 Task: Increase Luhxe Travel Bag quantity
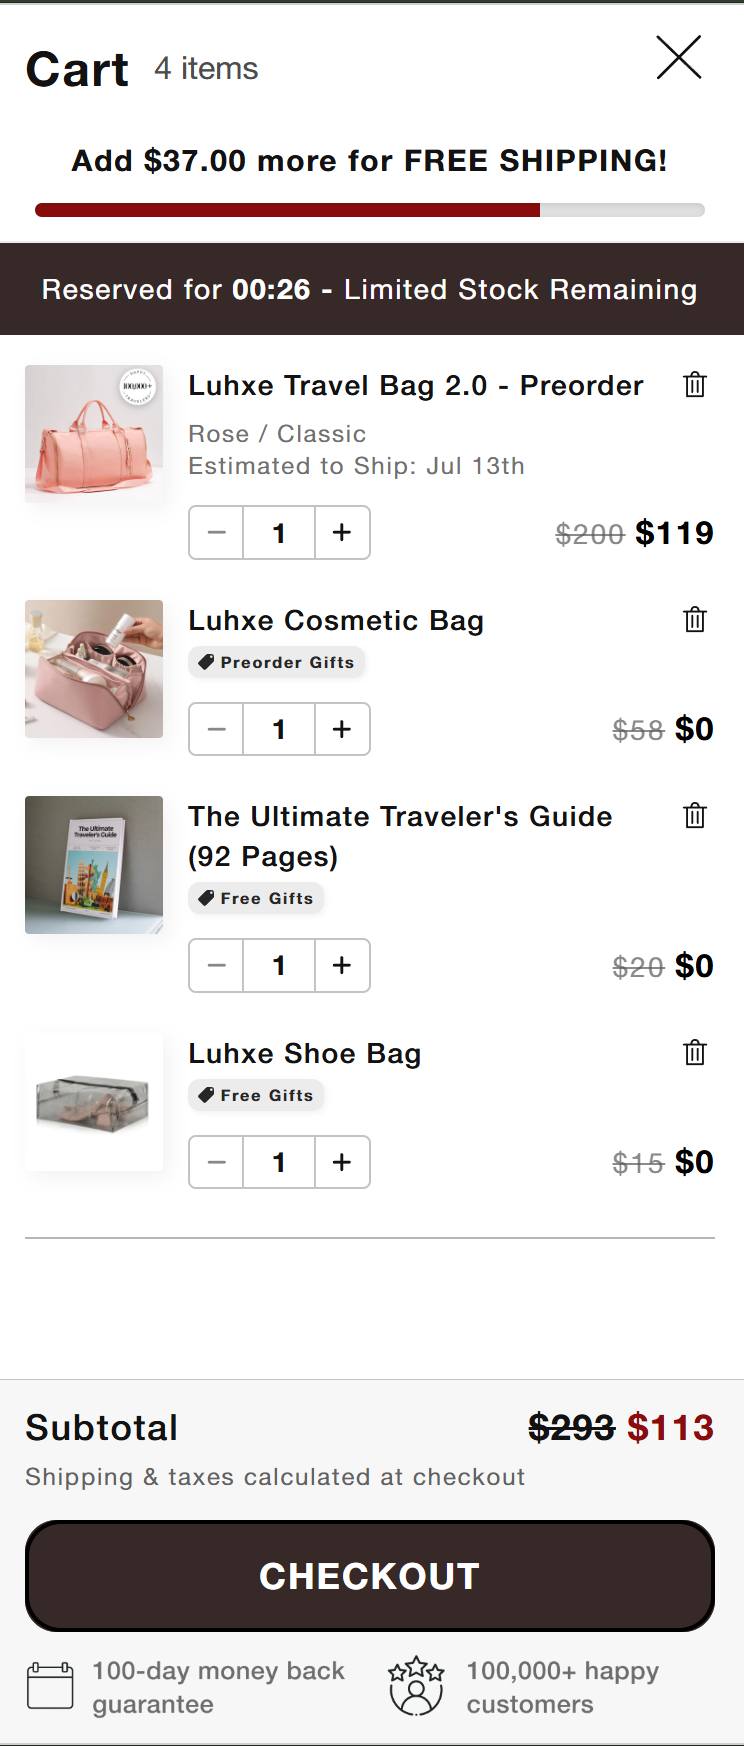(x=342, y=532)
